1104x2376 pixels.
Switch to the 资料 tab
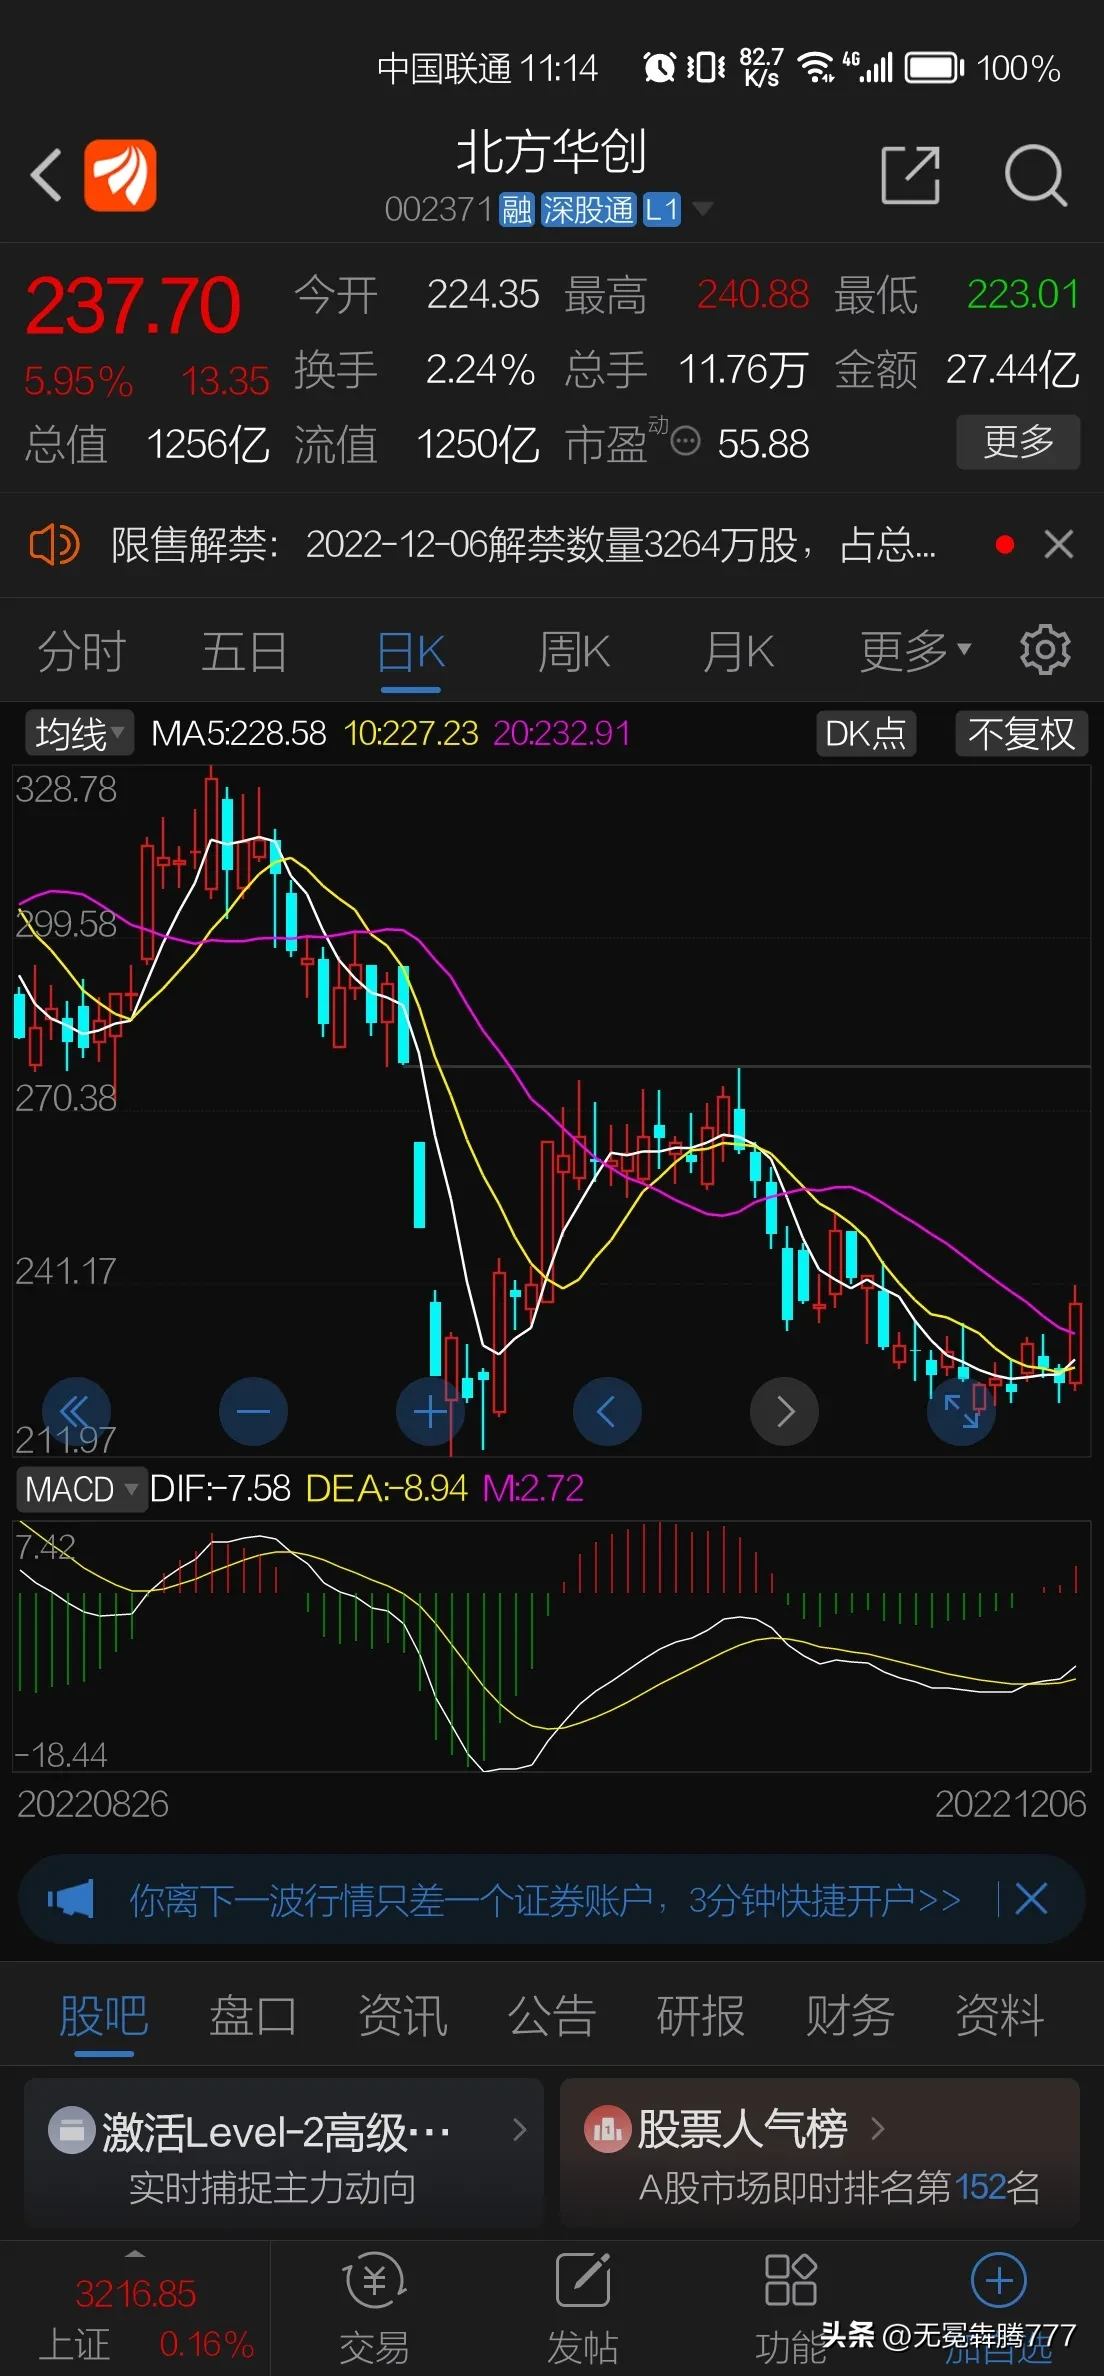tap(1000, 2015)
